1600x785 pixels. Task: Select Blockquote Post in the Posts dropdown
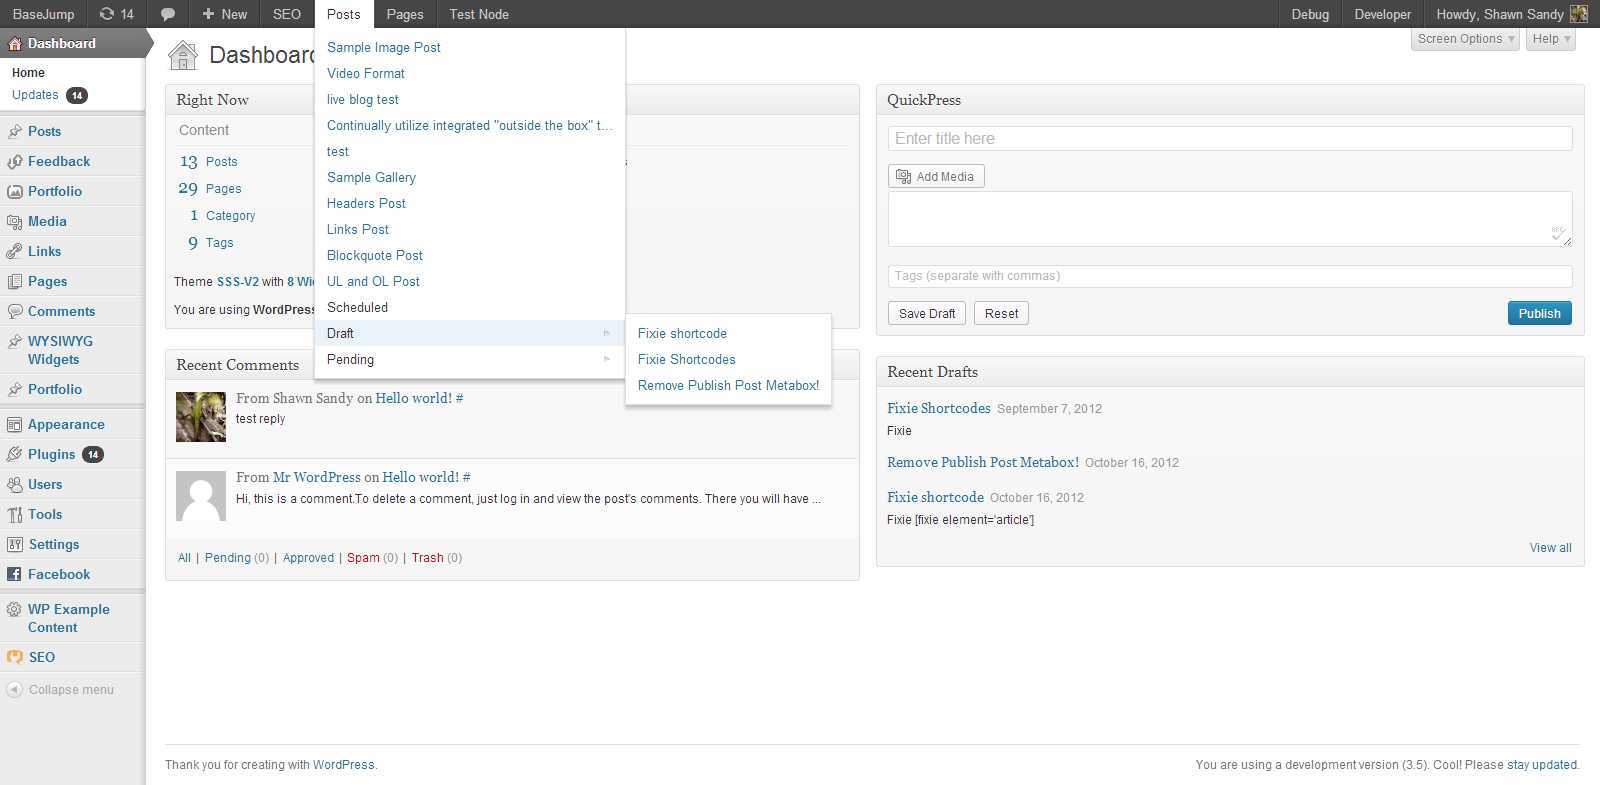pyautogui.click(x=375, y=255)
